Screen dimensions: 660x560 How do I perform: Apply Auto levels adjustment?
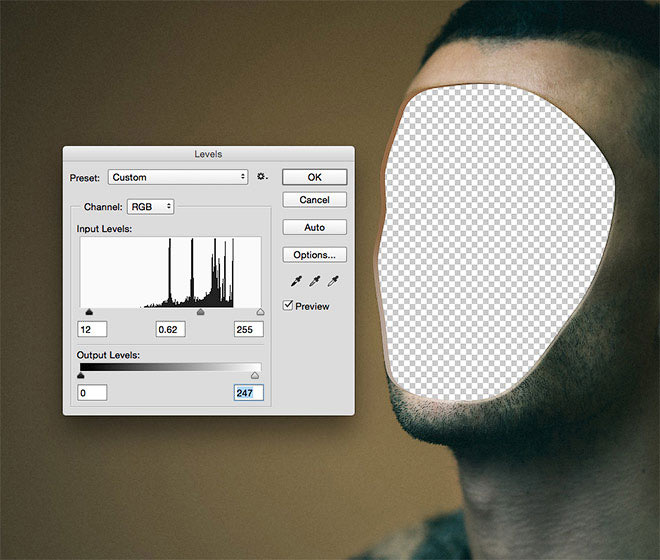[314, 227]
